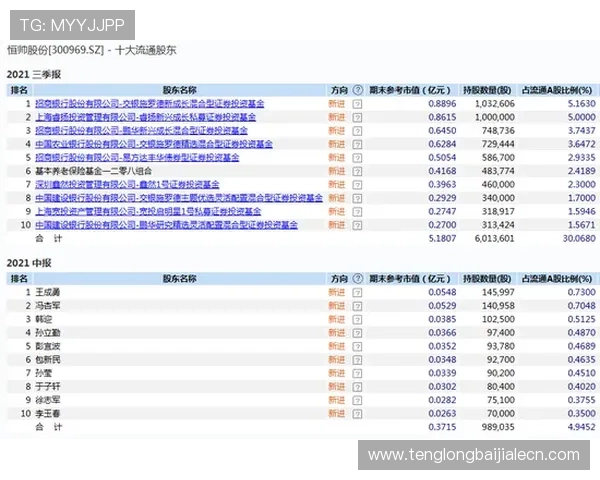Select the market value cell 0.0548
The width and height of the screenshot is (600, 480).
tap(442, 292)
